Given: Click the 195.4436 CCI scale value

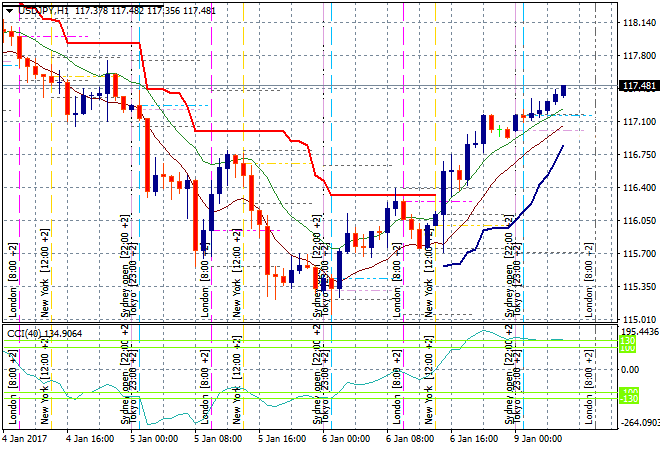Looking at the screenshot, I should (x=640, y=332).
